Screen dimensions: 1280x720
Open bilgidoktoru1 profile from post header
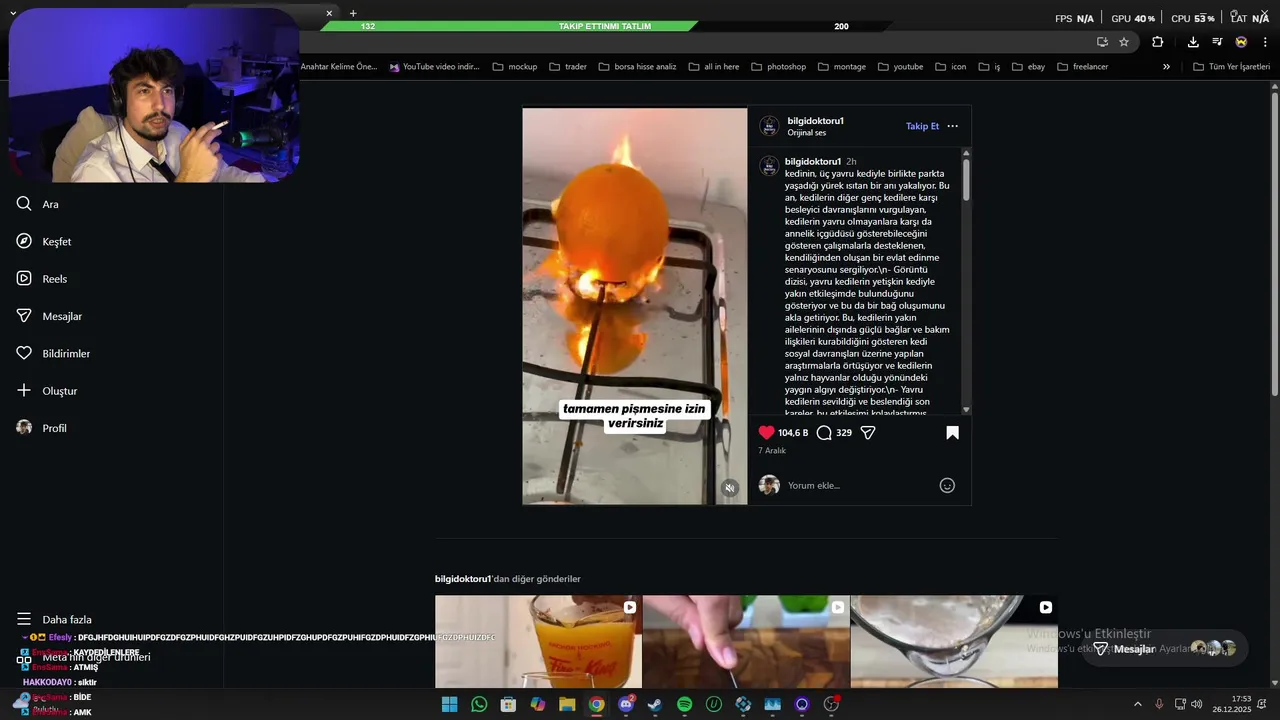click(x=815, y=121)
